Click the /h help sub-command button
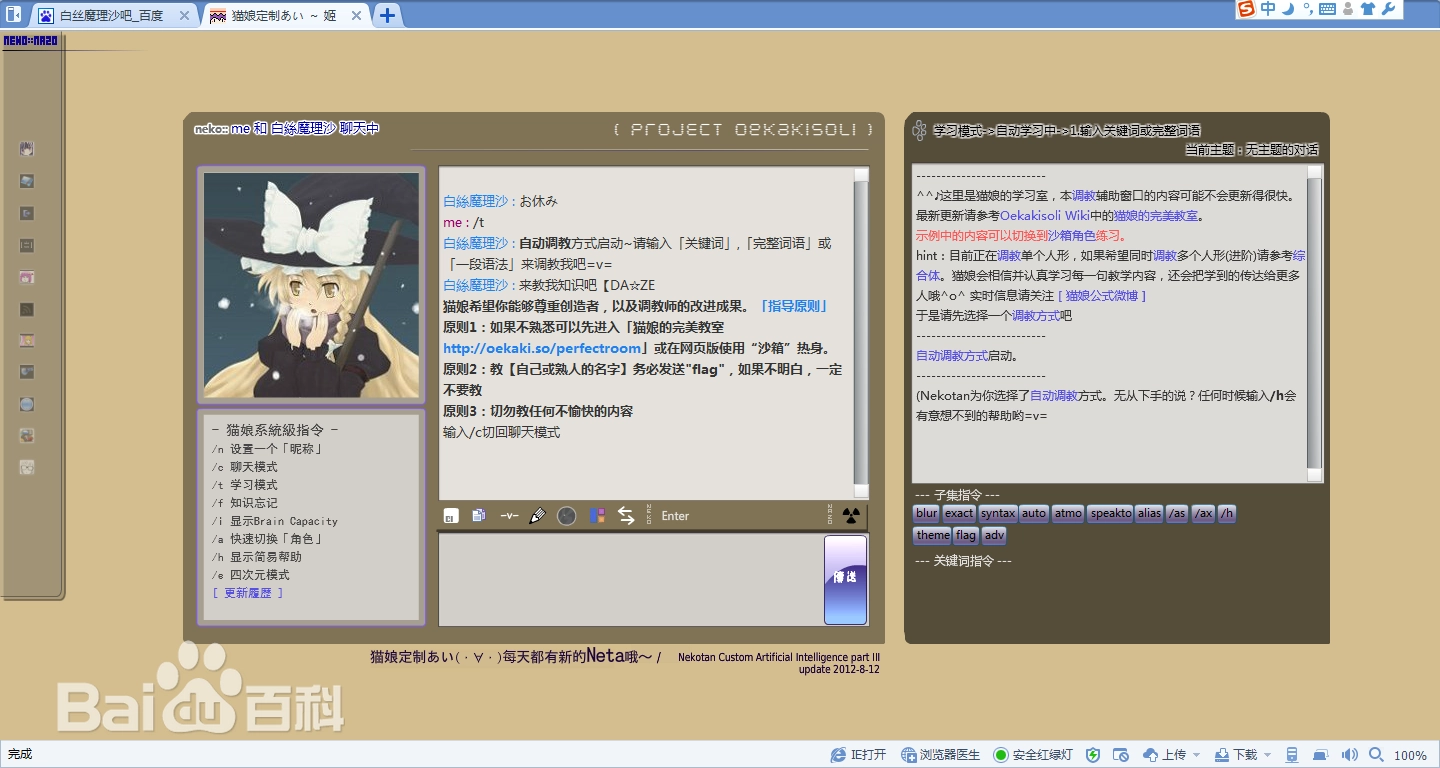The image size is (1440, 768). click(1227, 513)
